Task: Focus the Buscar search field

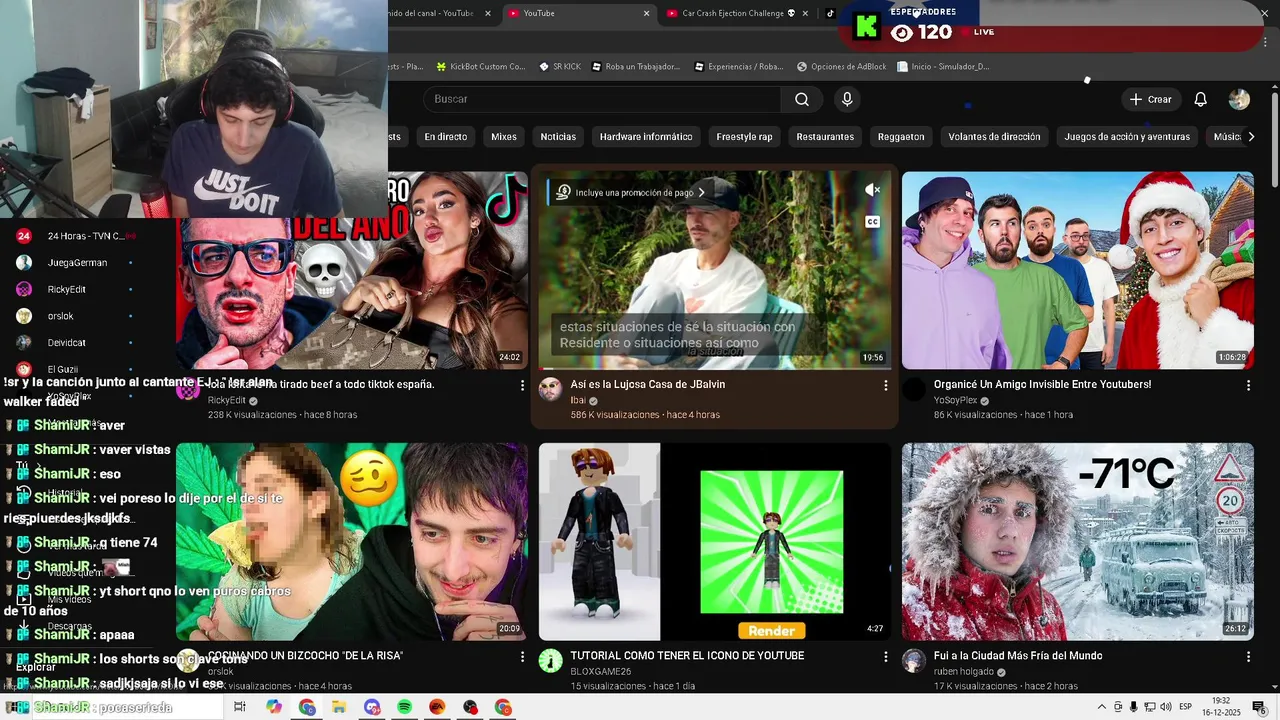Action: tap(603, 99)
